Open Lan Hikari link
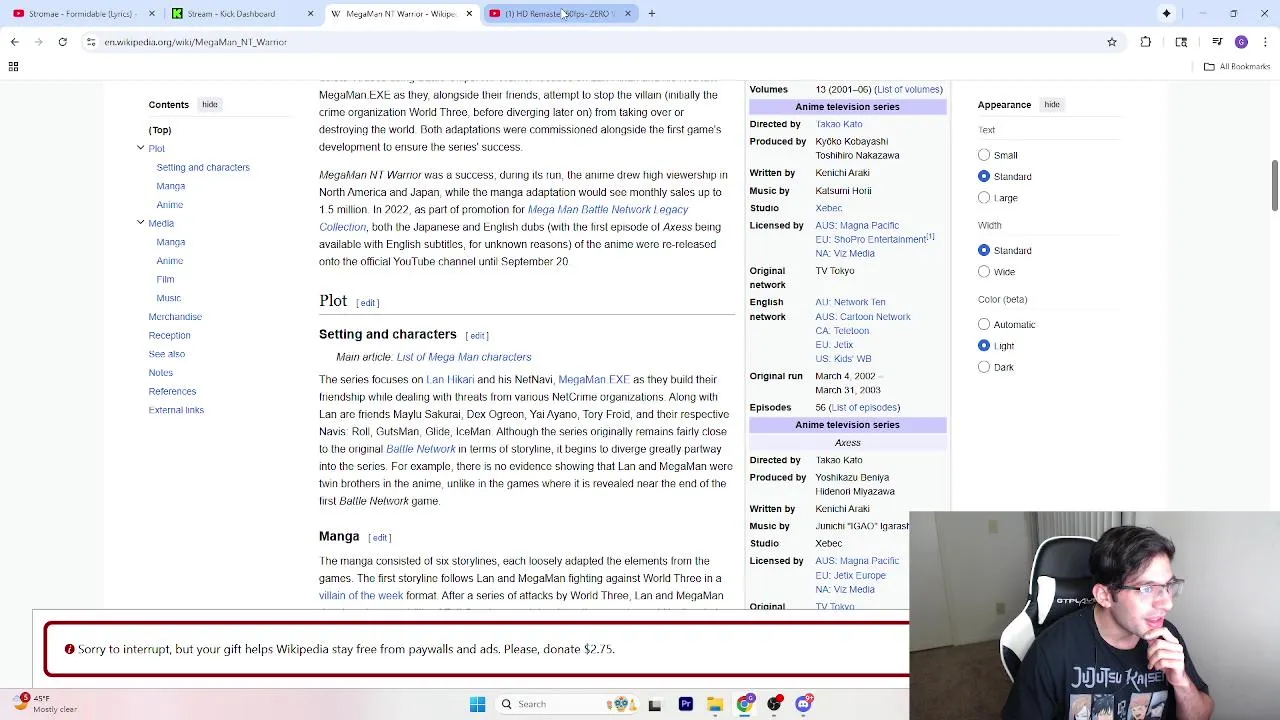The height and width of the screenshot is (720, 1280). [x=450, y=380]
